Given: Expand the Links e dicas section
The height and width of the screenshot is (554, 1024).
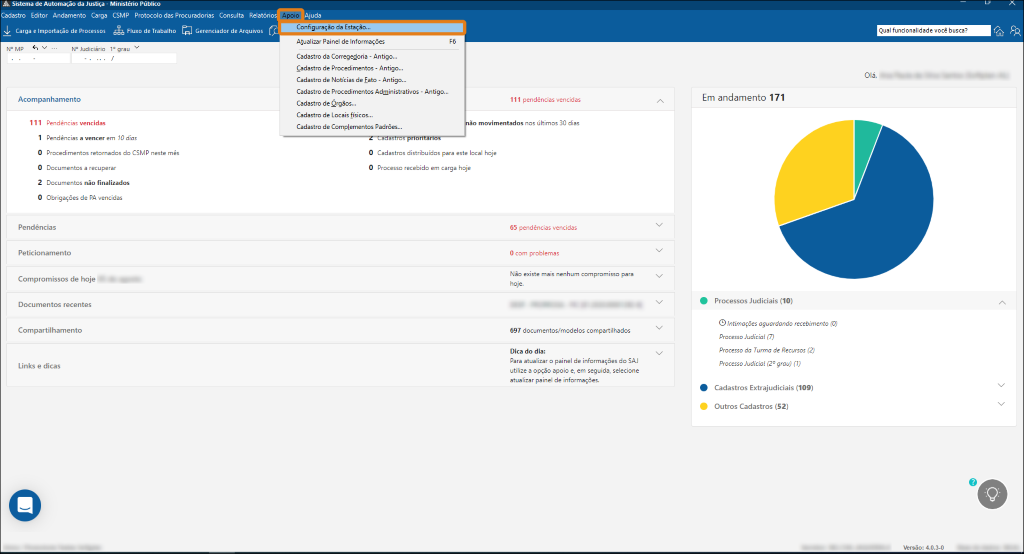Looking at the screenshot, I should tap(659, 353).
